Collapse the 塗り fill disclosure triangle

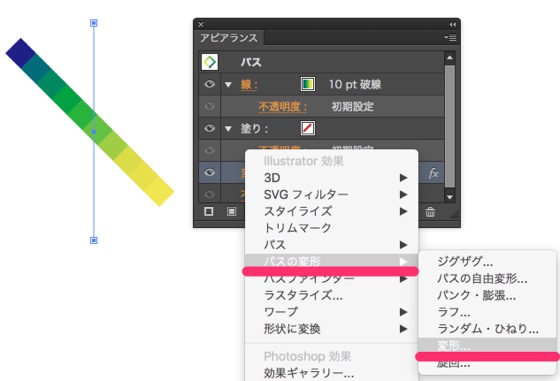[x=228, y=129]
